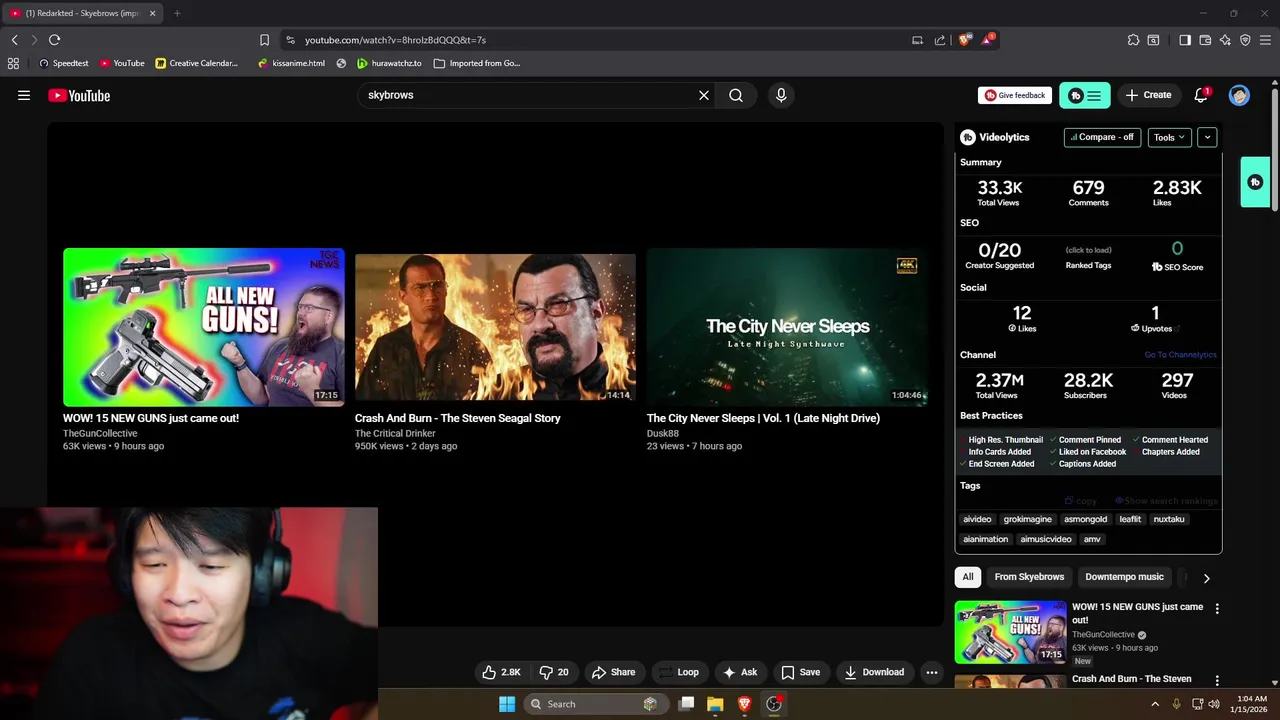1280x720 pixels.
Task: Open sidebar thumbnail of 15 NEW GUNS video
Action: [1011, 632]
